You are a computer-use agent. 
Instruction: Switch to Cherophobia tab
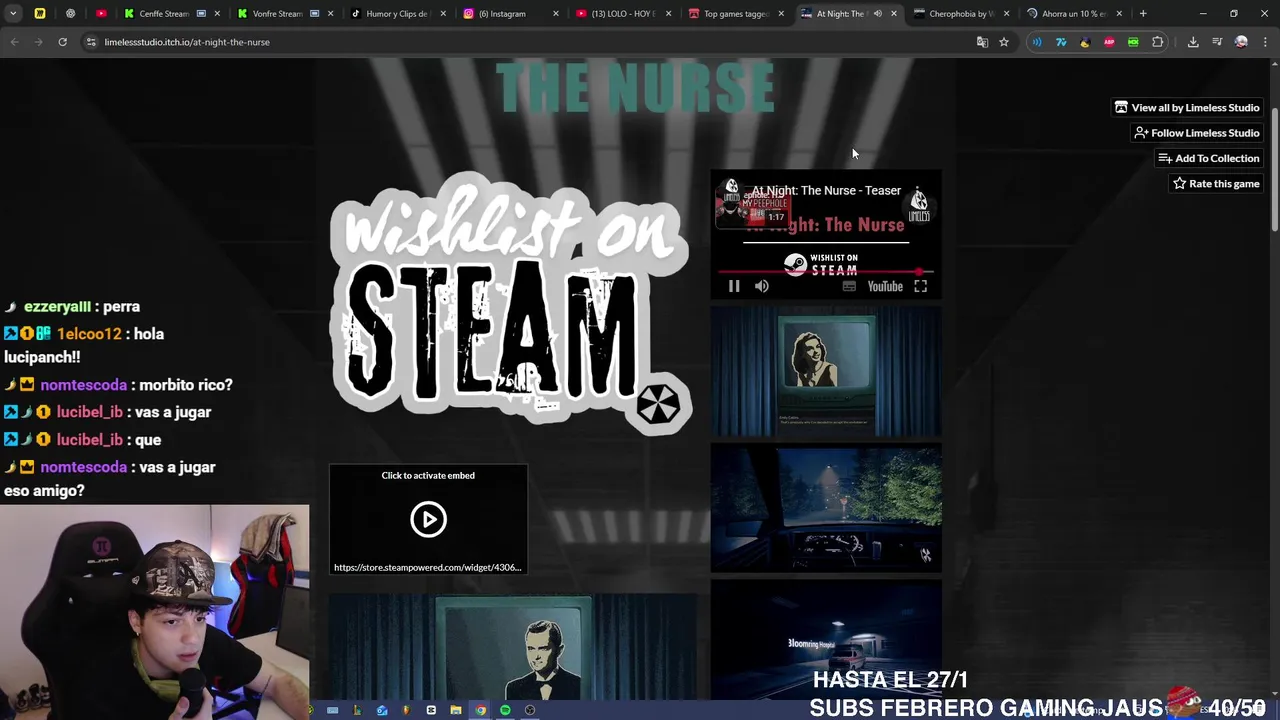click(963, 14)
